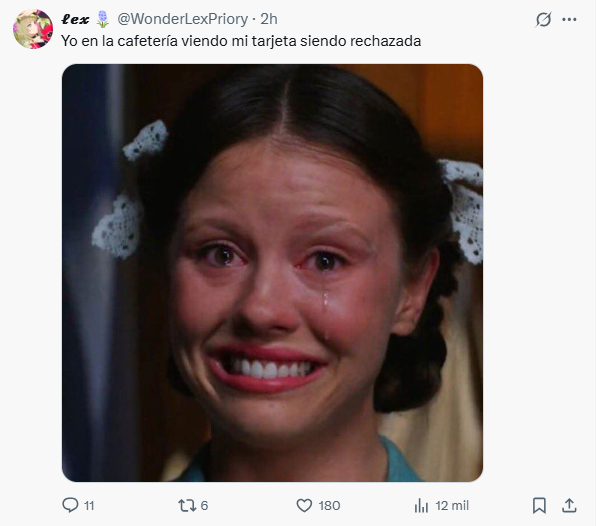
Task: Click the repost arrows icon
Action: (187, 505)
